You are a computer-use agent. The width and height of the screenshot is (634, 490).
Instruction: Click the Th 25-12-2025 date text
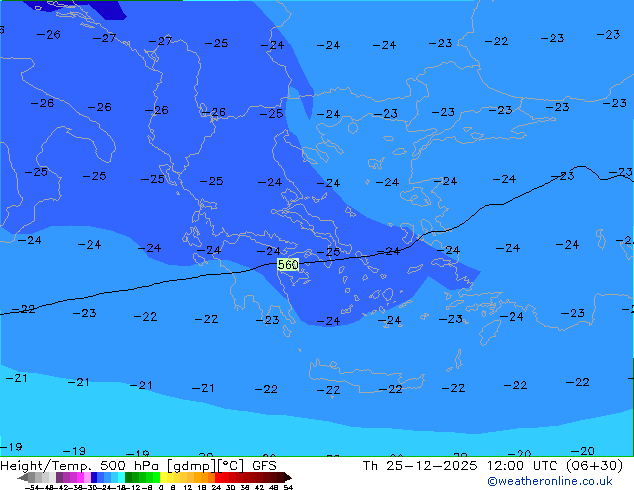420,466
